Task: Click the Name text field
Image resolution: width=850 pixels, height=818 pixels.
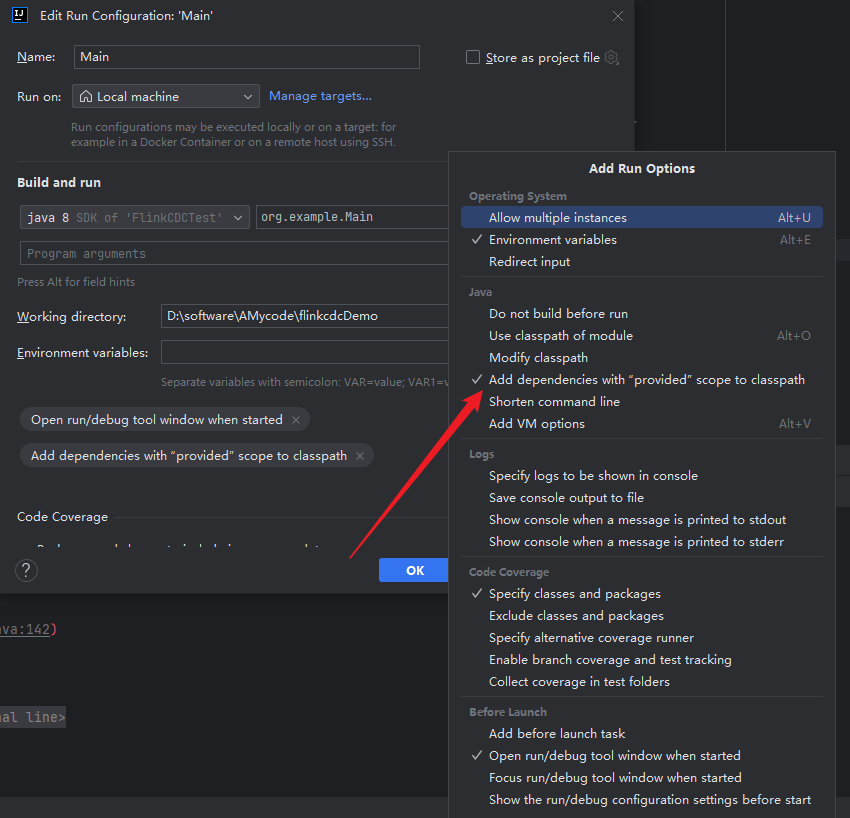Action: click(x=246, y=57)
